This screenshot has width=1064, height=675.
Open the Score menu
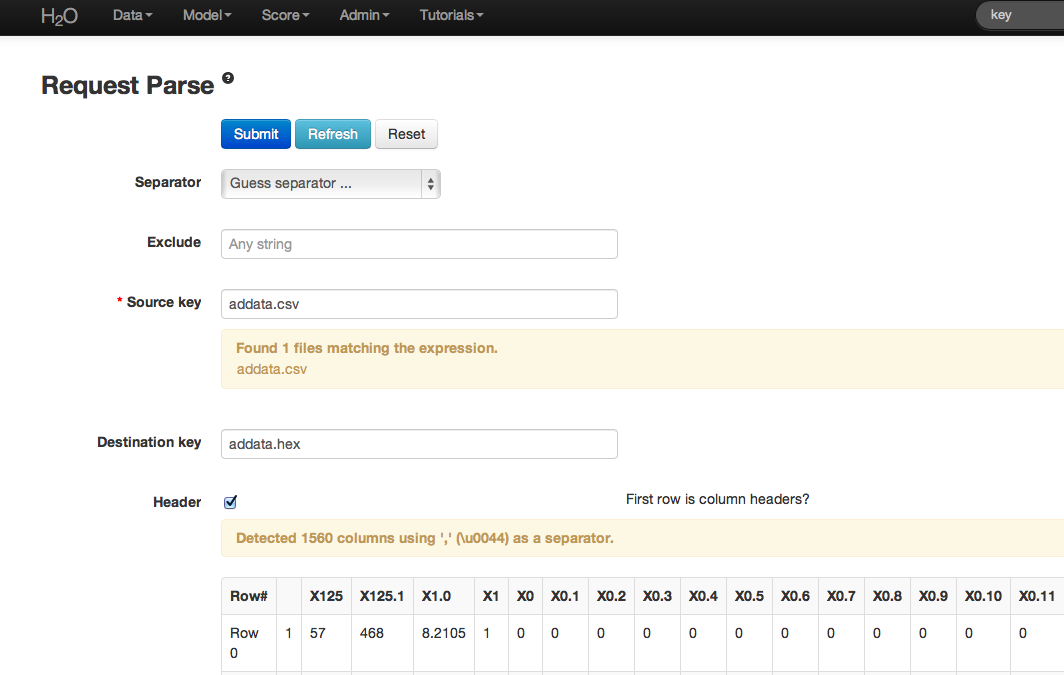pos(285,16)
